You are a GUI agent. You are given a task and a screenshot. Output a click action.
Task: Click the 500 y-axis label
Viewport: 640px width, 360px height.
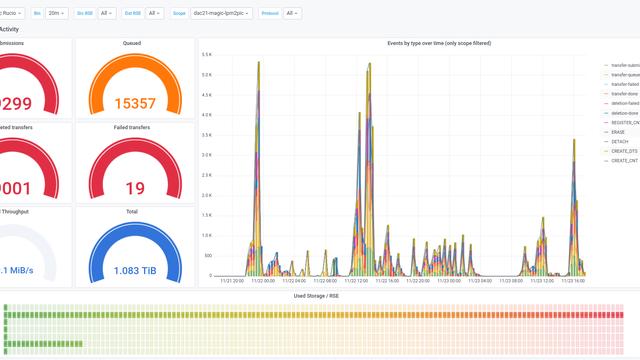[x=208, y=256]
